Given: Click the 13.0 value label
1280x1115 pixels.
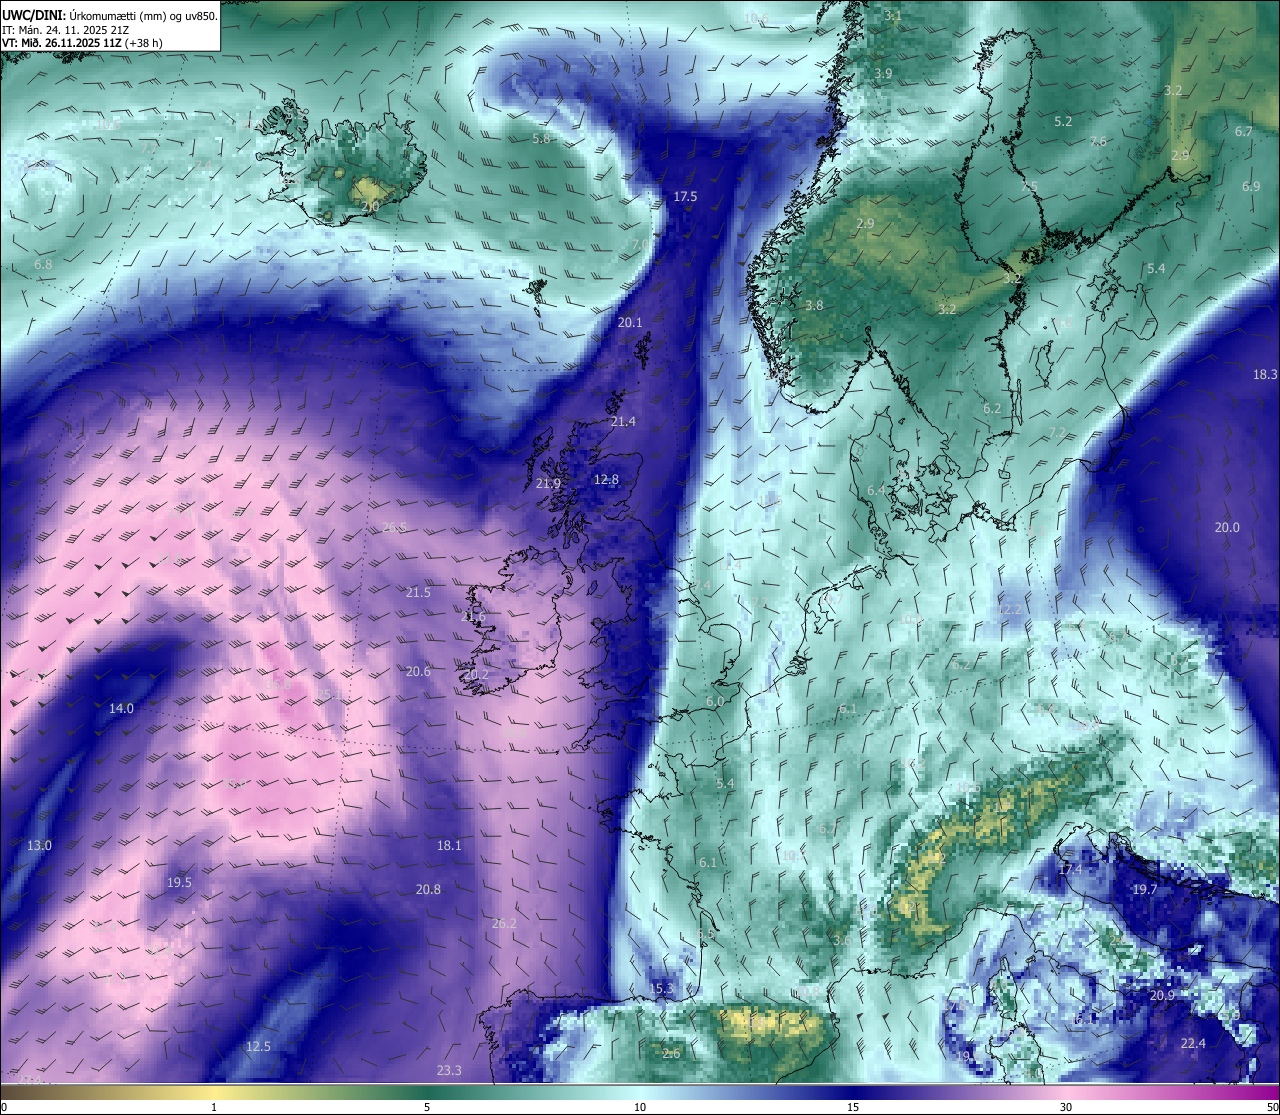Looking at the screenshot, I should tap(39, 846).
